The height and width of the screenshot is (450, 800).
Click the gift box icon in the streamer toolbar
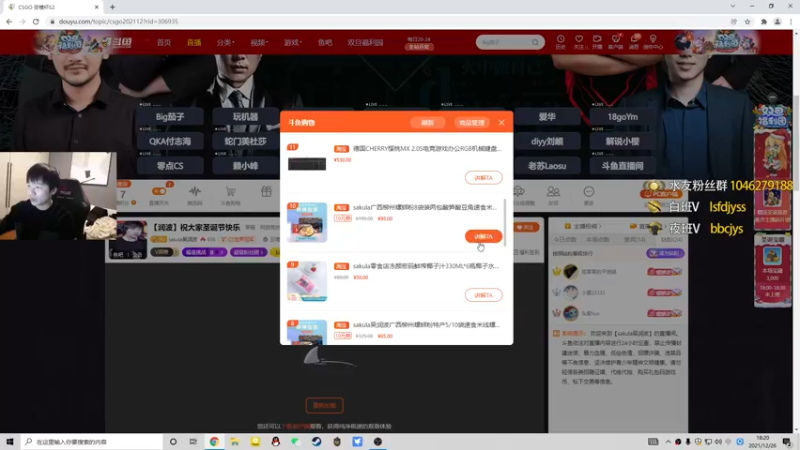click(x=266, y=191)
